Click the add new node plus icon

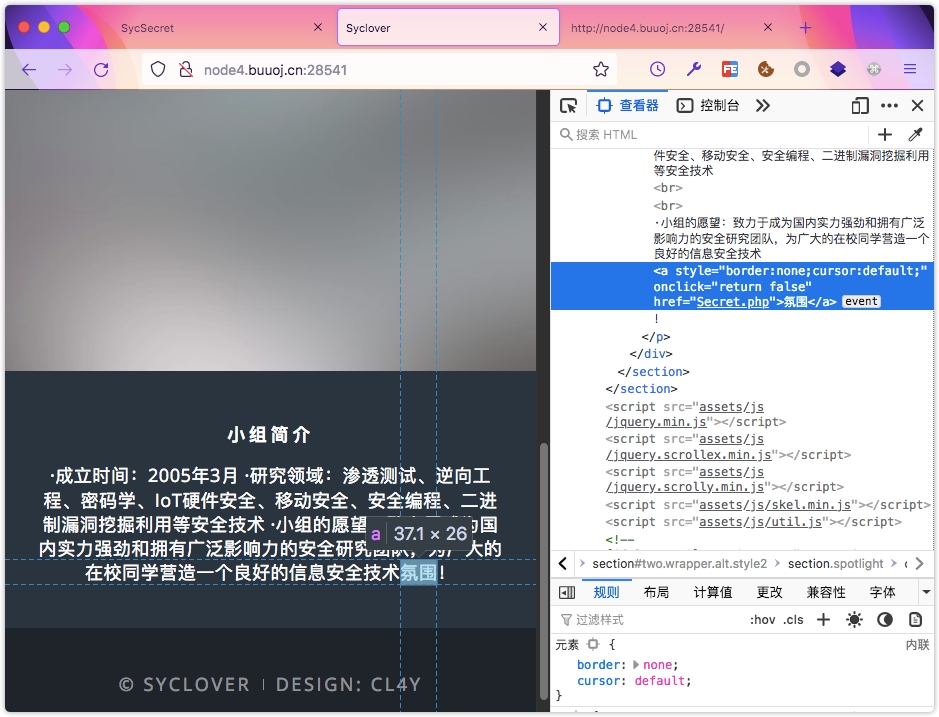coord(885,135)
